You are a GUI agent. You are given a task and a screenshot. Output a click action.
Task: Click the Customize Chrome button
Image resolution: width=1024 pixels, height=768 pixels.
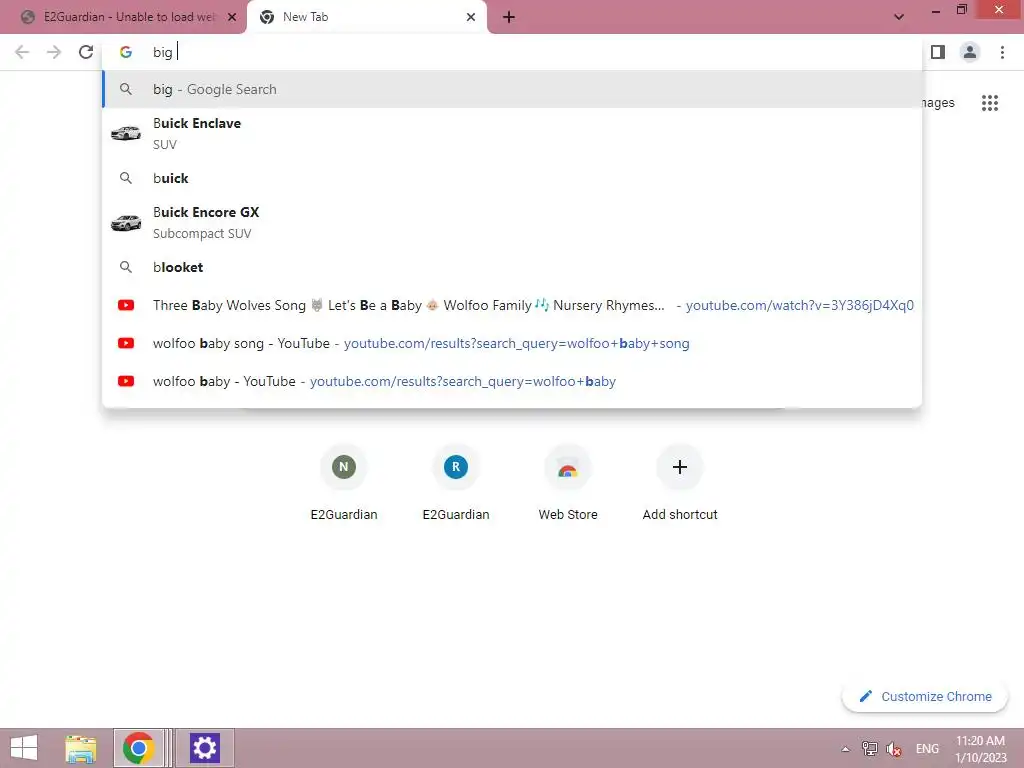click(925, 696)
